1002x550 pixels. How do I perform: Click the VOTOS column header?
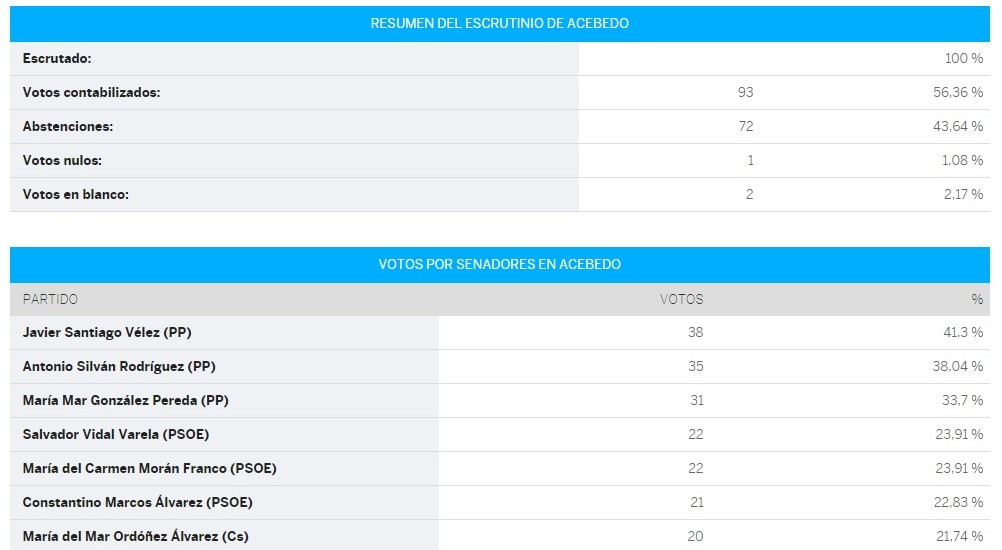point(681,300)
